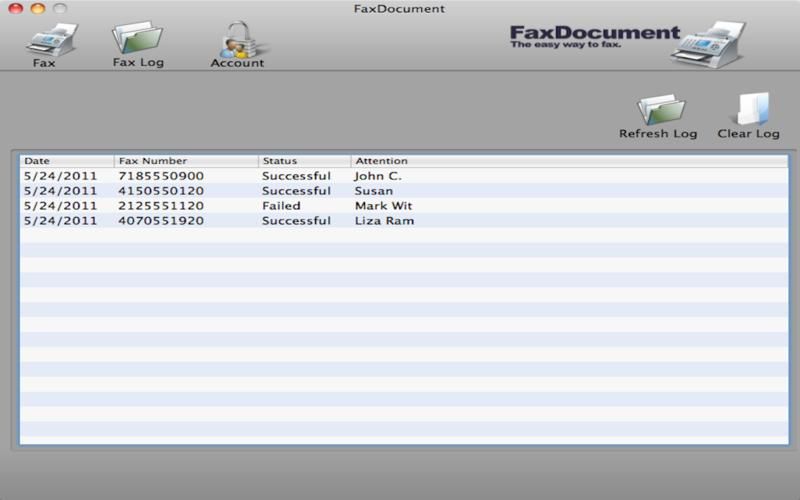Select fax number 7185550900
Image resolution: width=800 pixels, height=500 pixels.
coord(161,176)
